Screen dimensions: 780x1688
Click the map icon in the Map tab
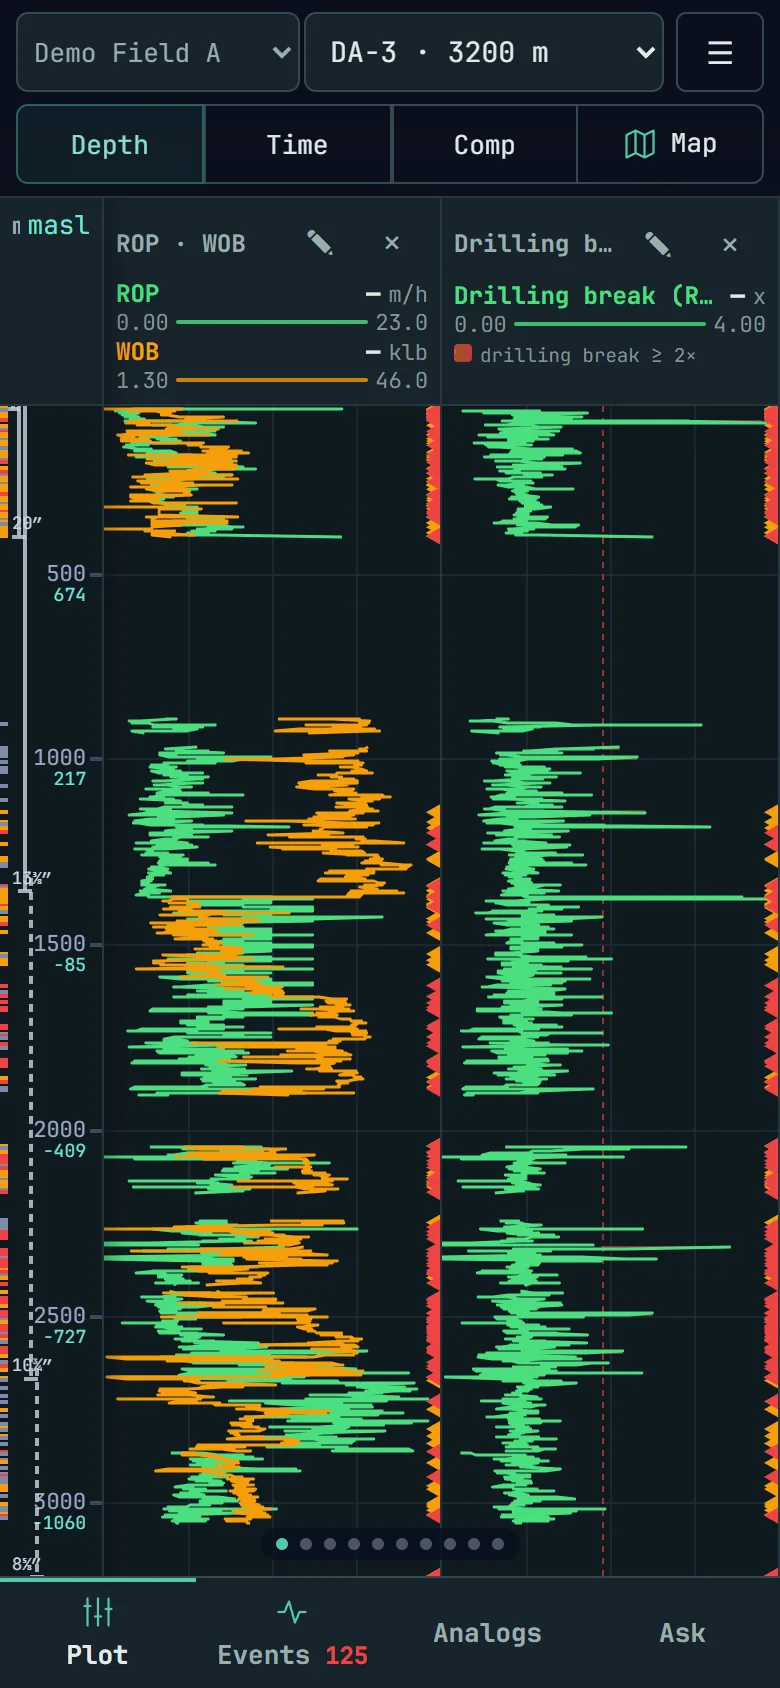pos(640,144)
